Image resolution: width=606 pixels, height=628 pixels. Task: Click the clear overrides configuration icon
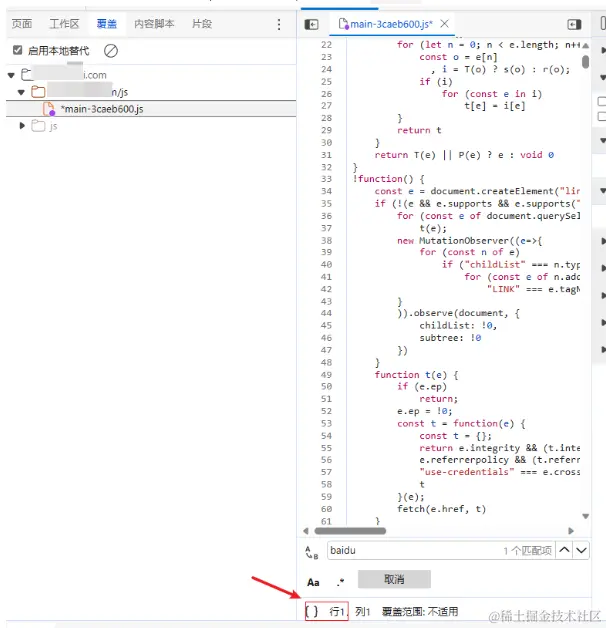(111, 51)
